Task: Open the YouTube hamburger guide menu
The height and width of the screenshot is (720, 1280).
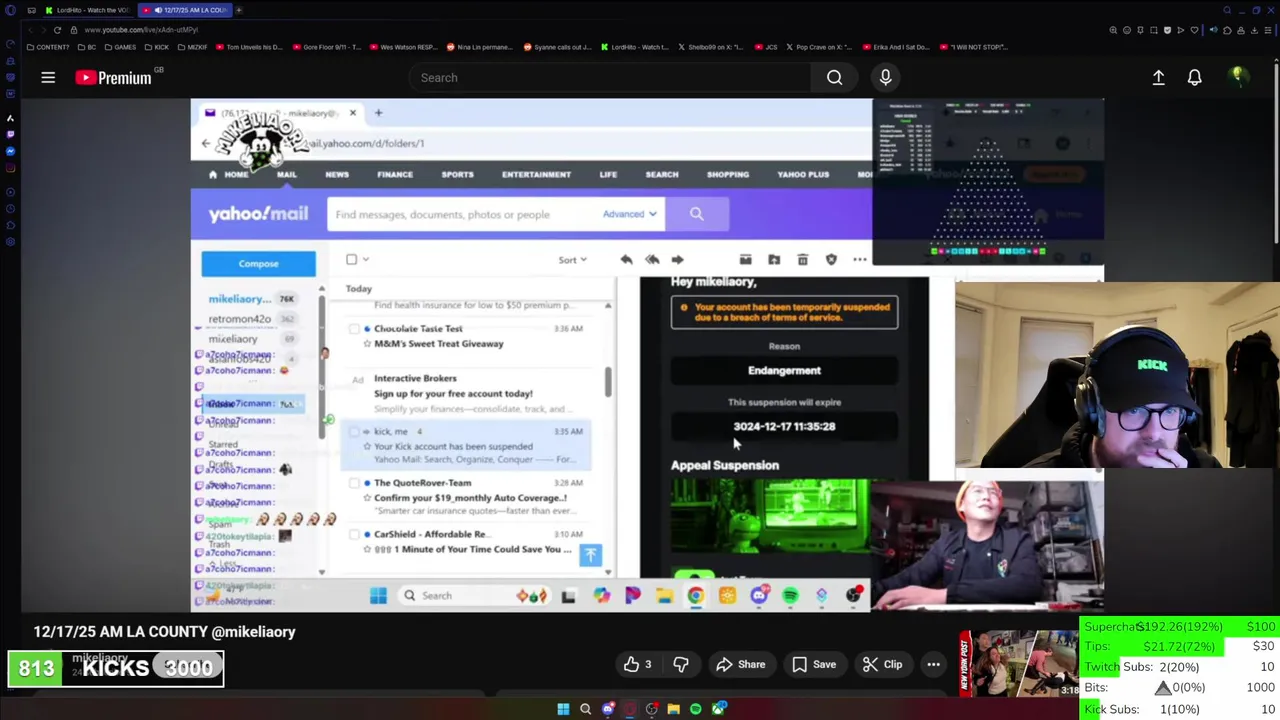Action: [48, 77]
